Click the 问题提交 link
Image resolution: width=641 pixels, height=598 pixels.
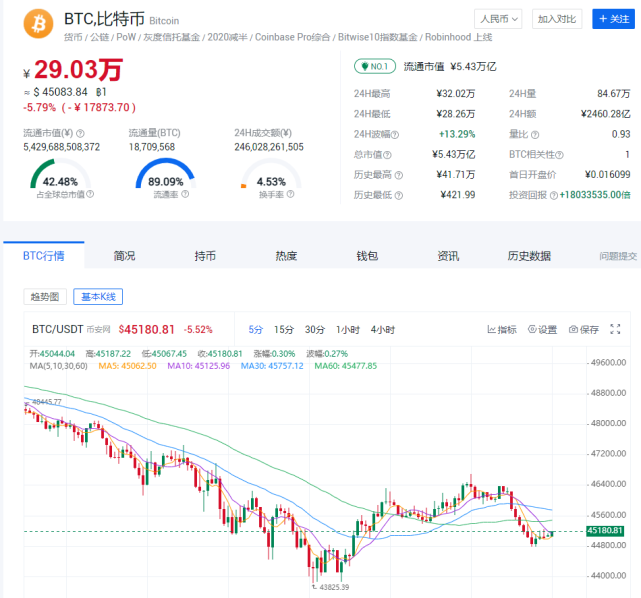[x=618, y=256]
